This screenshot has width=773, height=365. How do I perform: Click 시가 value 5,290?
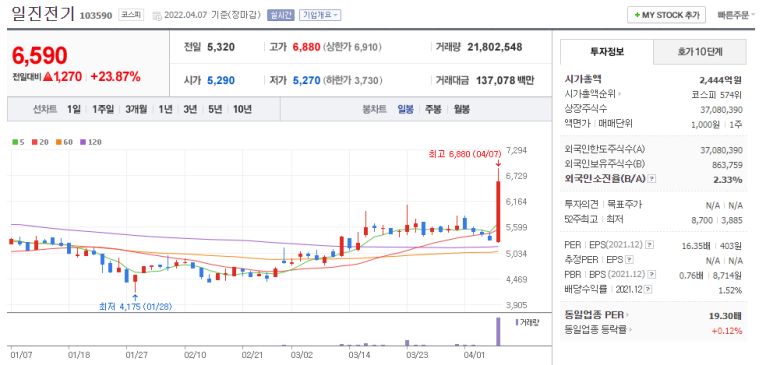coord(221,80)
